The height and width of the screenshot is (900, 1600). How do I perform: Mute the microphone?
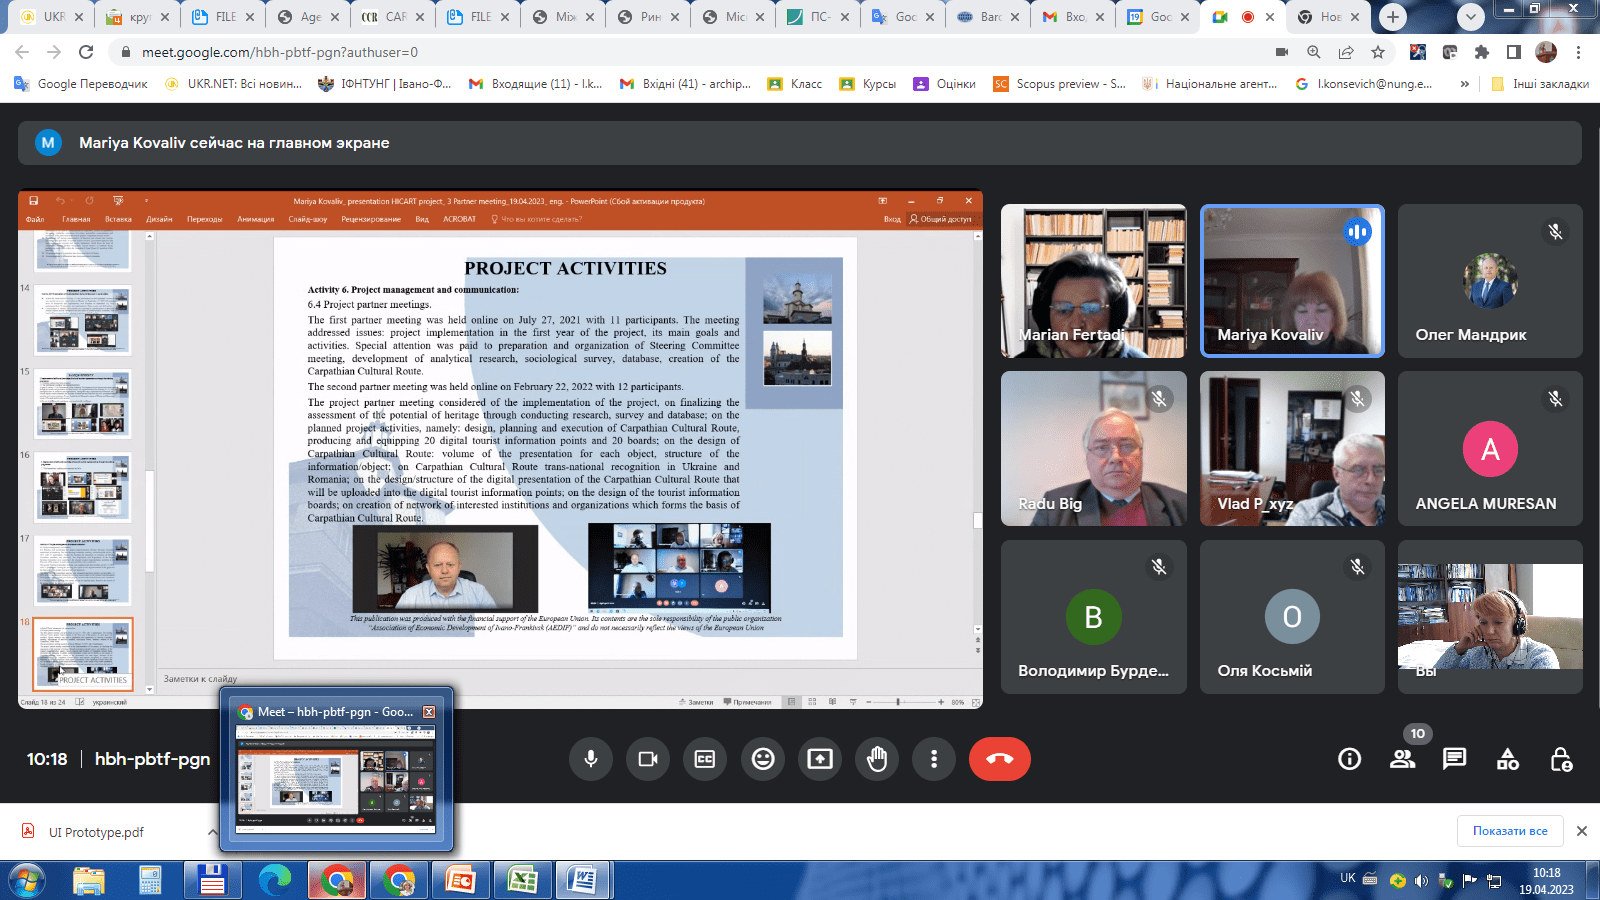click(x=591, y=759)
